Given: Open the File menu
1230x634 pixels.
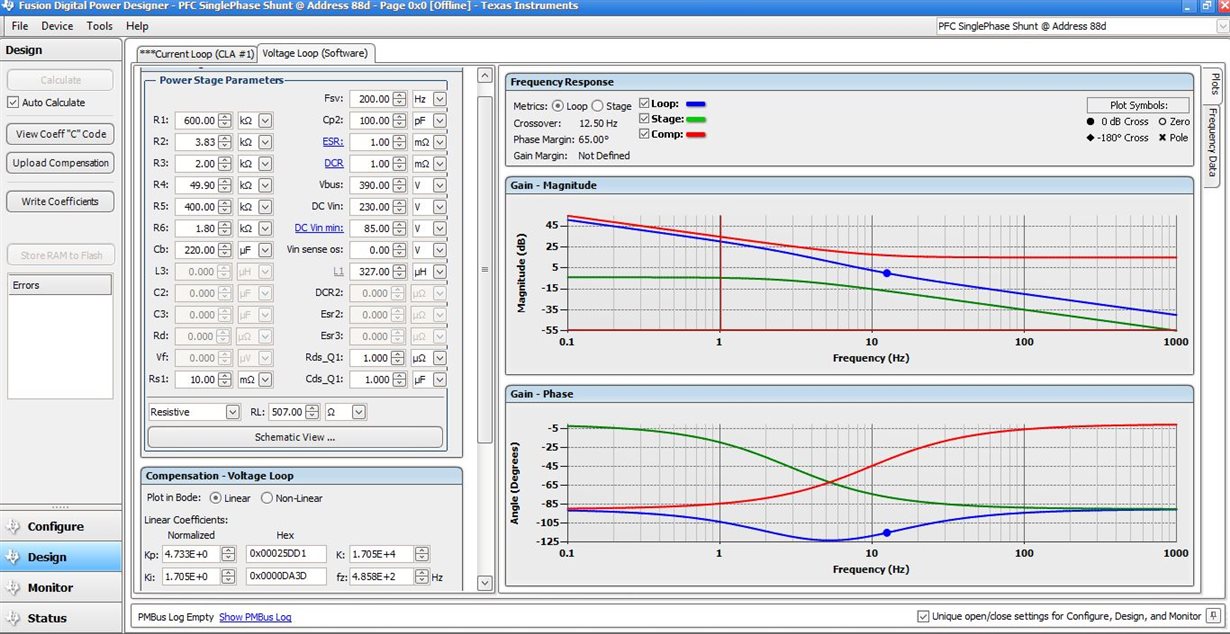Looking at the screenshot, I should [x=20, y=26].
